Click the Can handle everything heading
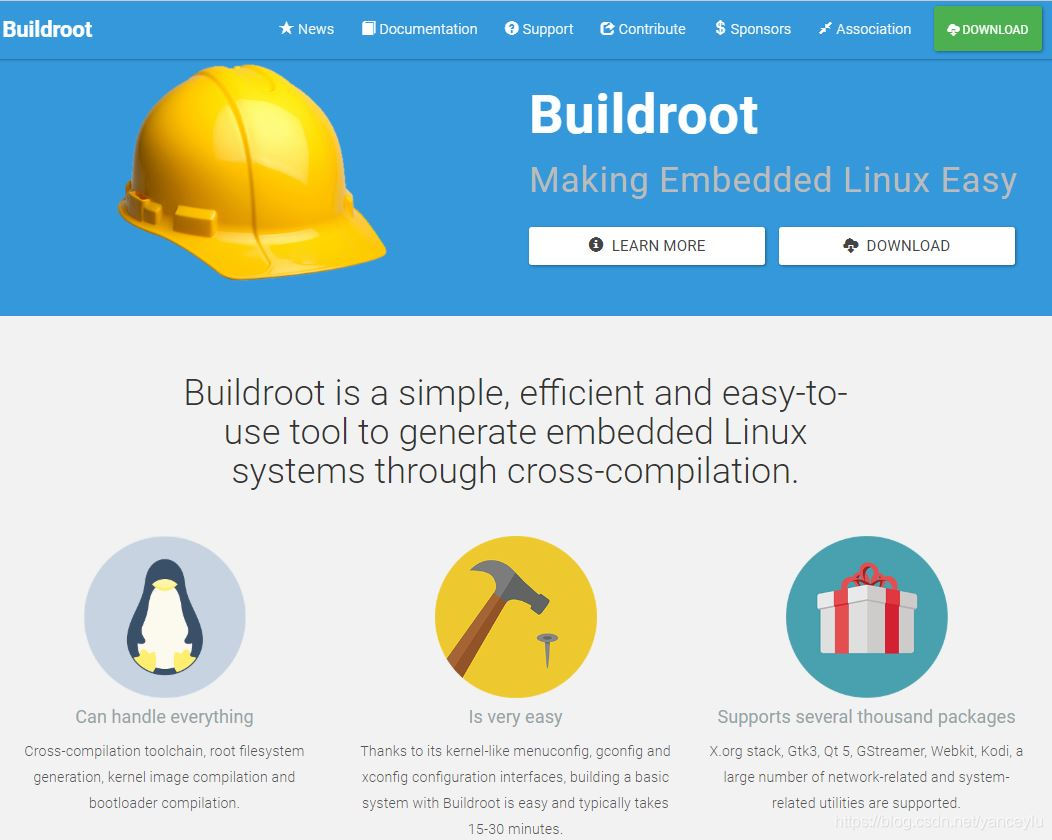 [x=164, y=717]
